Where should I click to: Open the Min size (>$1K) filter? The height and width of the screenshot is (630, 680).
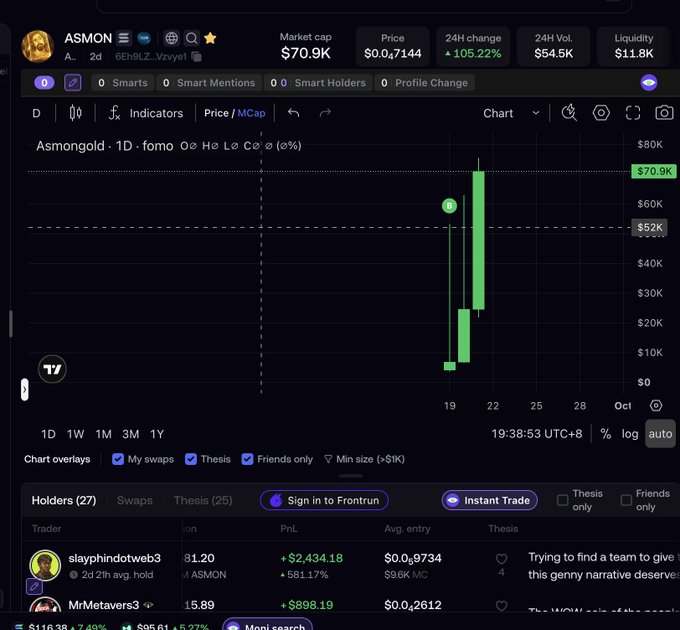pyautogui.click(x=364, y=459)
